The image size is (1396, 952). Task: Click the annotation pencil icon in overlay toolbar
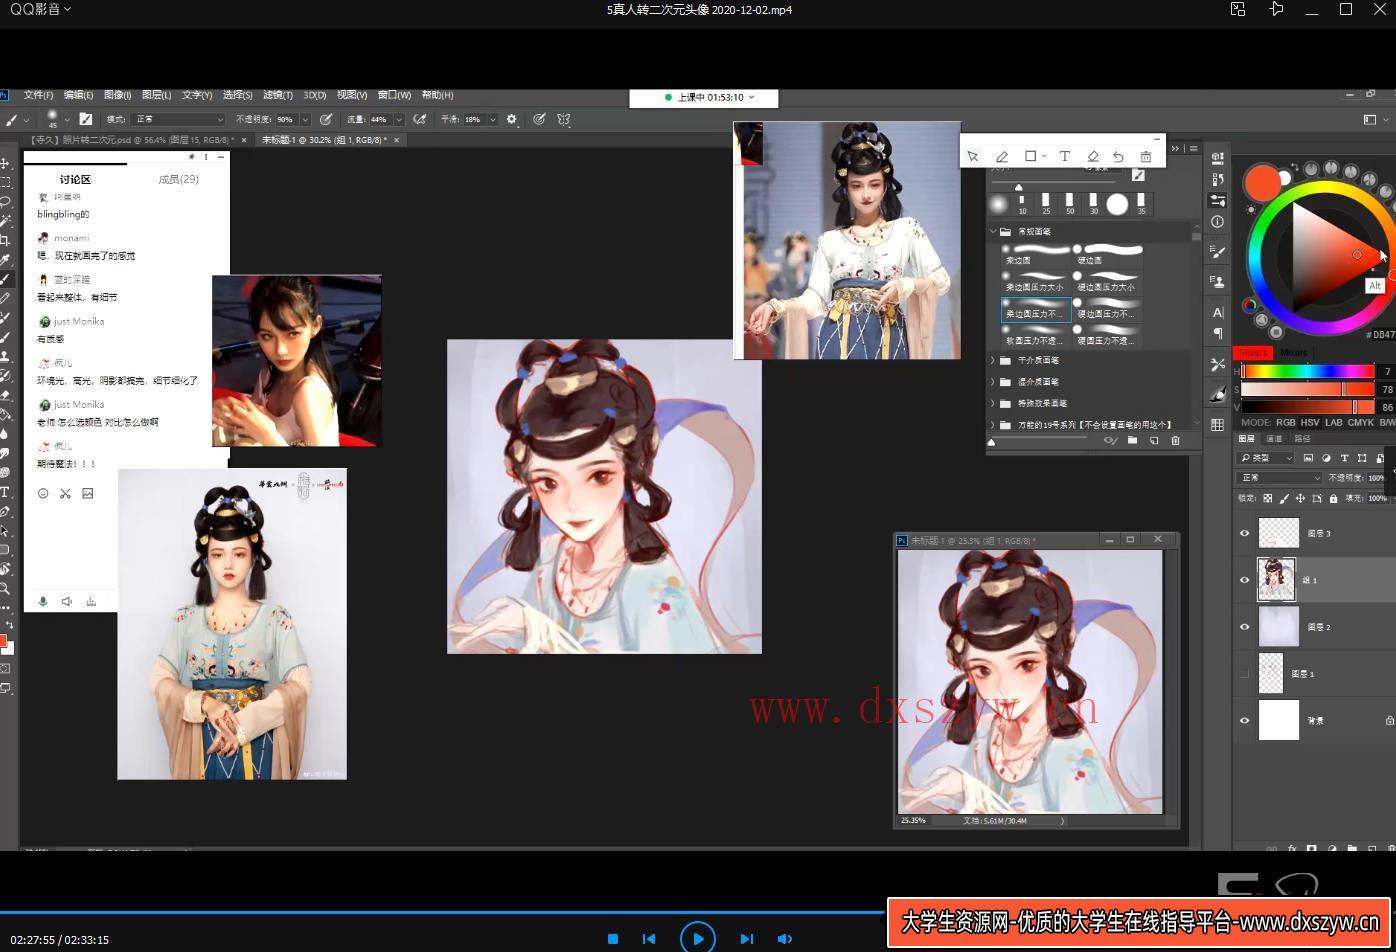pyautogui.click(x=1002, y=156)
